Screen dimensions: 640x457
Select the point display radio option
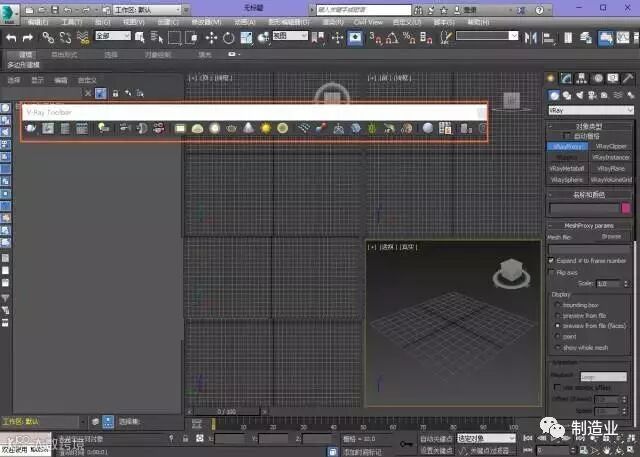[x=557, y=336]
